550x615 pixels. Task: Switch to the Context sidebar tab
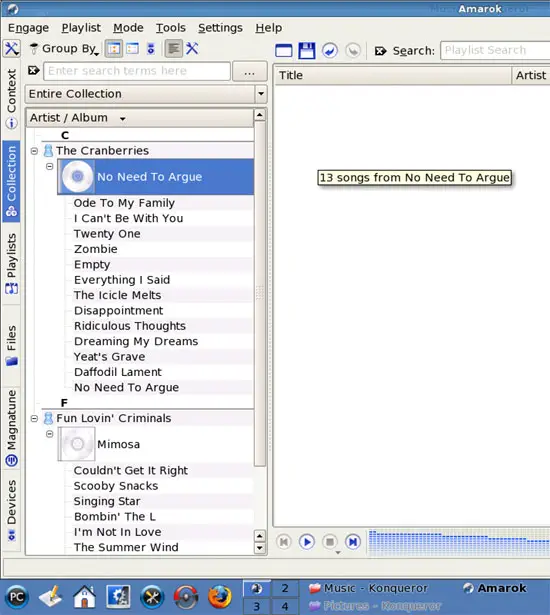click(x=11, y=98)
